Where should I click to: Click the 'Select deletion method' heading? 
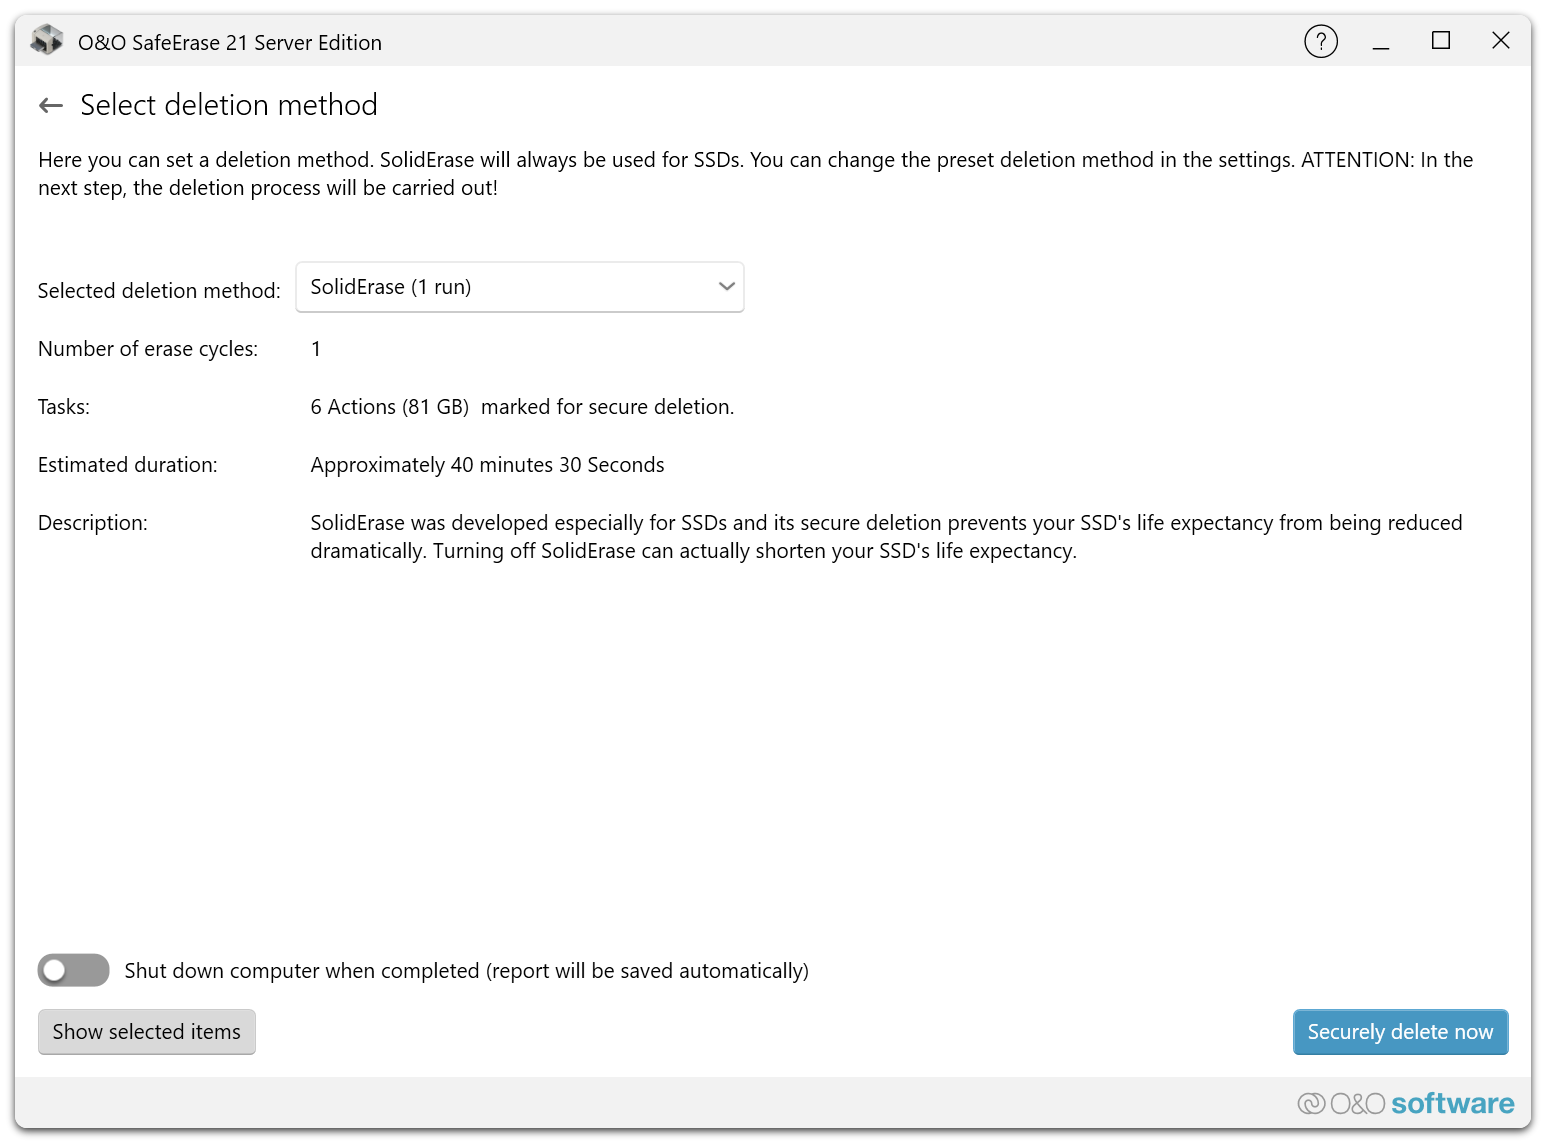229,105
